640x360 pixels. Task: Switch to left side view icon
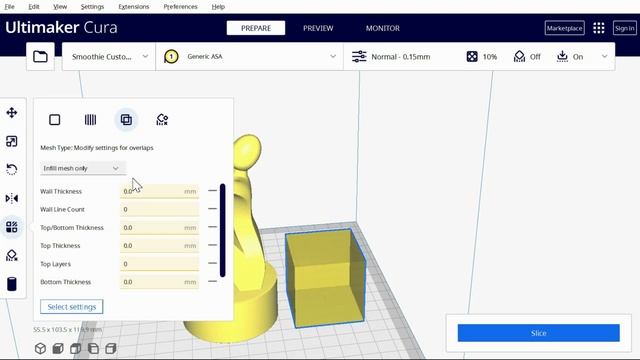[x=93, y=349]
